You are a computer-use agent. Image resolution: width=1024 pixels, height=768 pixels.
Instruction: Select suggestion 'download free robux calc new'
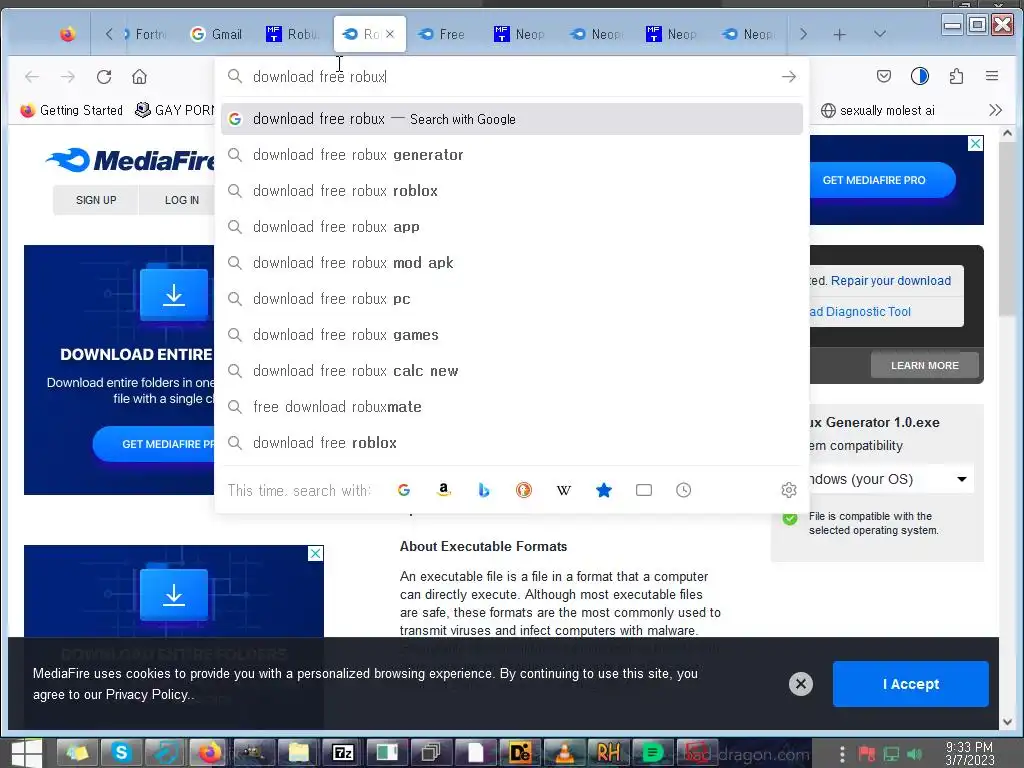[511, 370]
